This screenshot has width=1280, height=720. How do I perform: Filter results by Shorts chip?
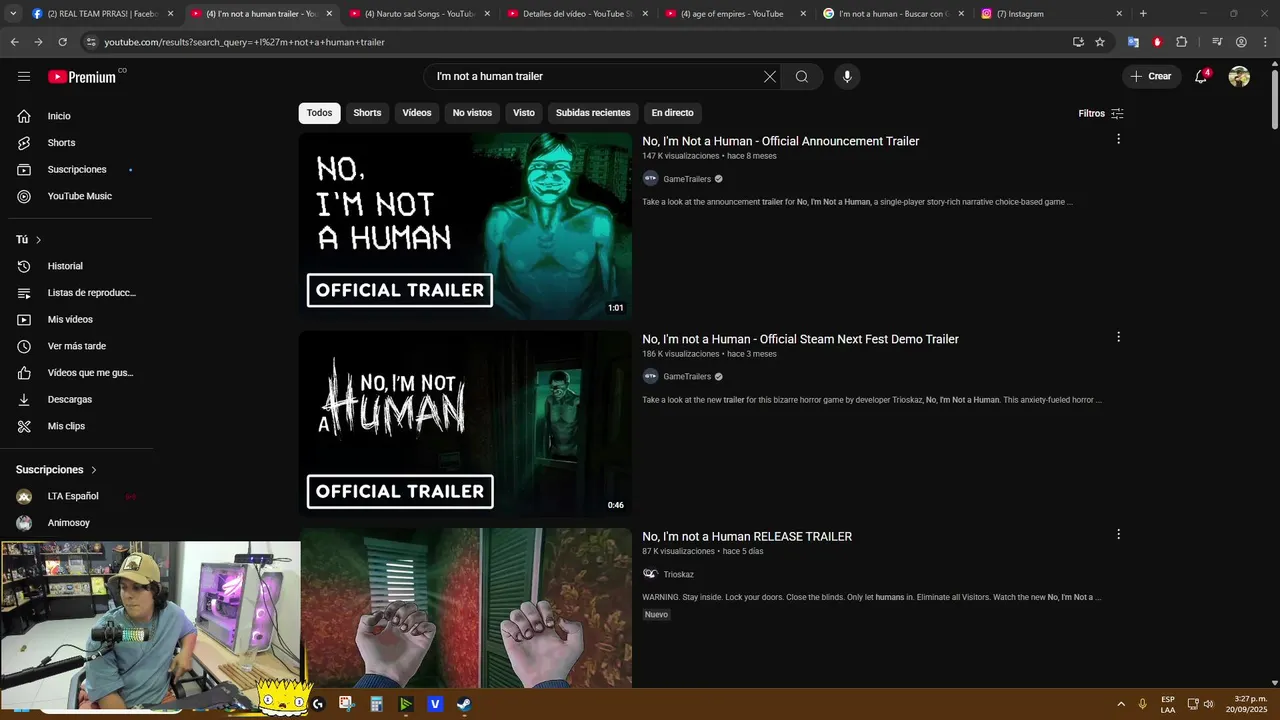[367, 113]
